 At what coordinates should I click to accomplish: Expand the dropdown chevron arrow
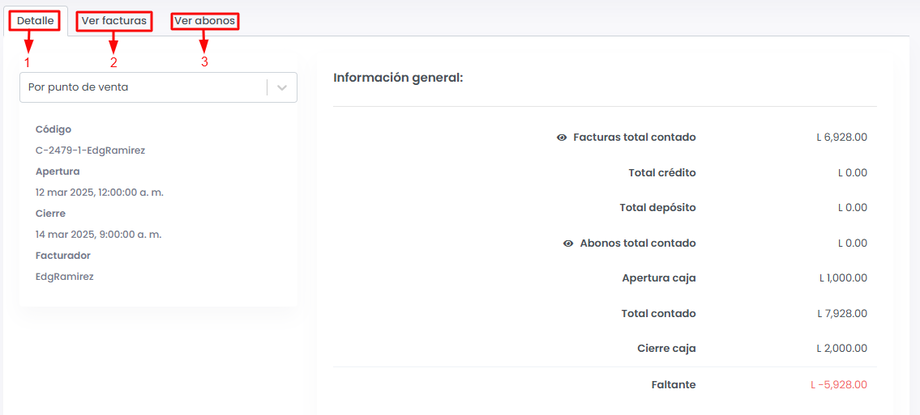[282, 88]
